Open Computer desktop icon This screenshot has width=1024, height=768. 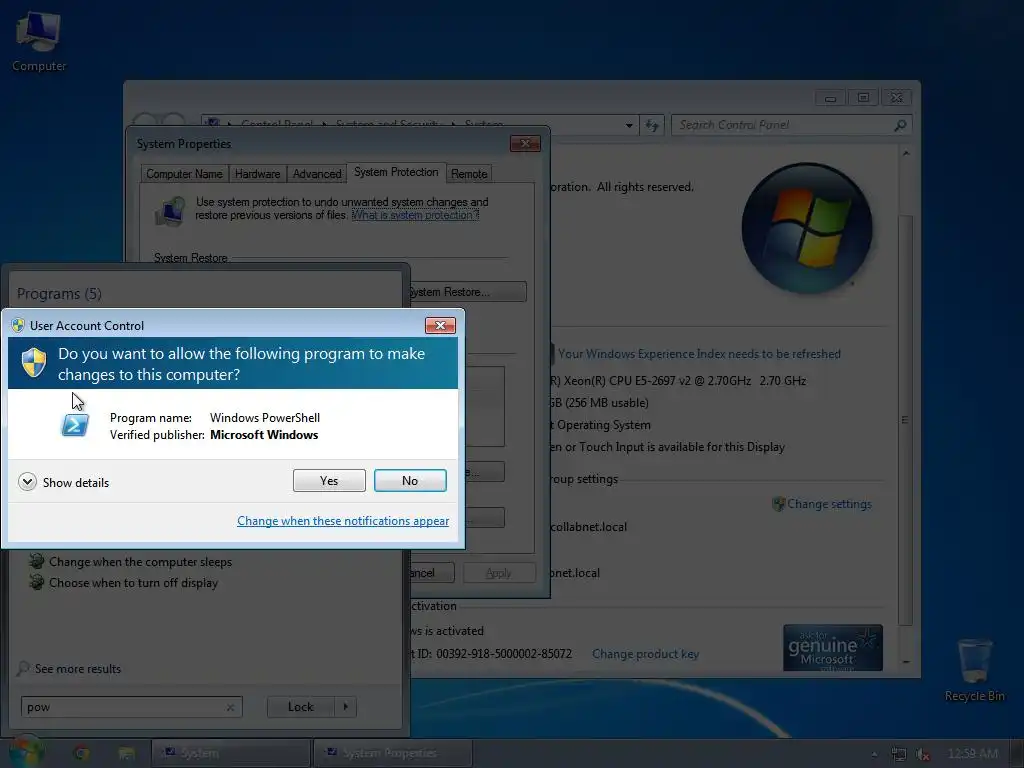click(39, 42)
